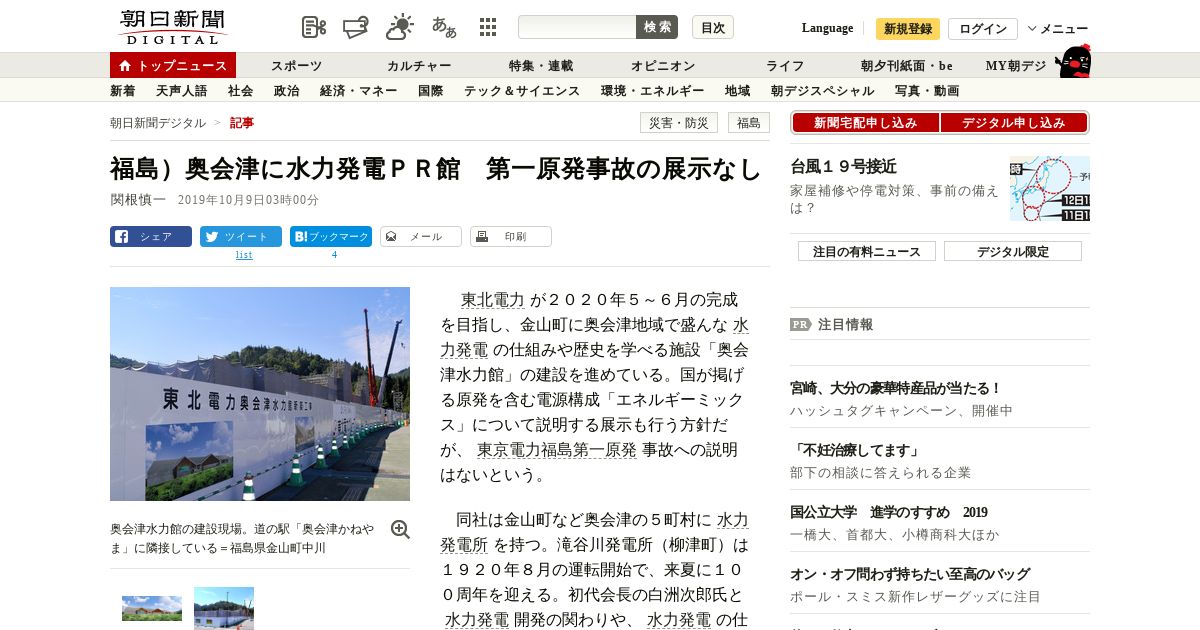Select 政治 in the sub navigation

[x=286, y=91]
